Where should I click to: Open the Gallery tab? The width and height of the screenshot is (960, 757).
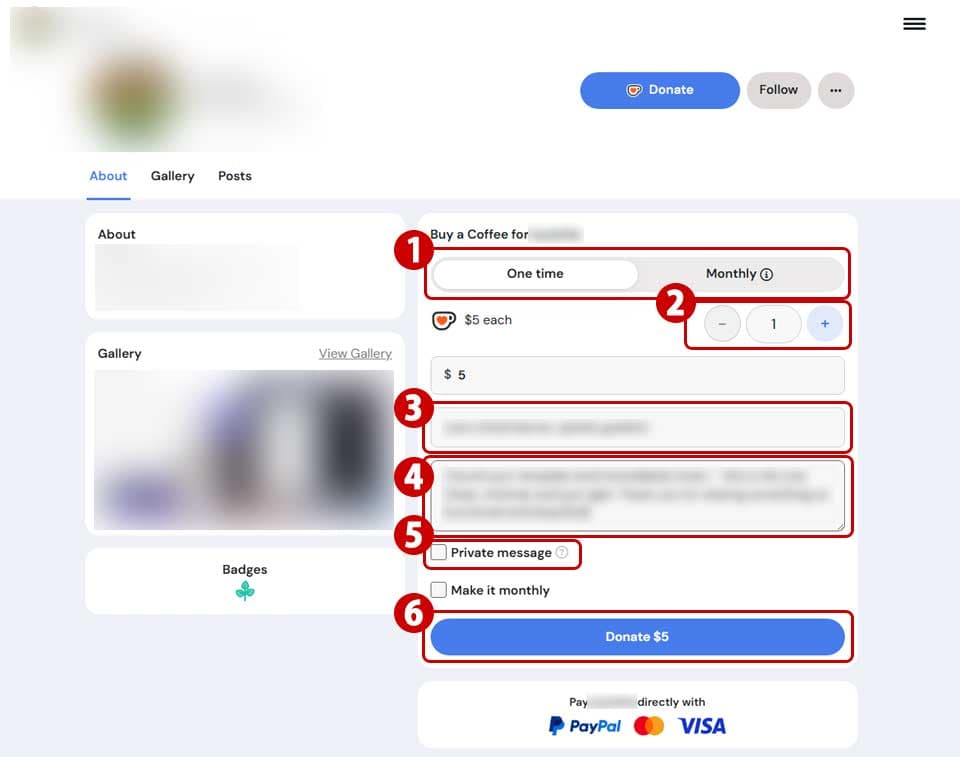coord(173,176)
